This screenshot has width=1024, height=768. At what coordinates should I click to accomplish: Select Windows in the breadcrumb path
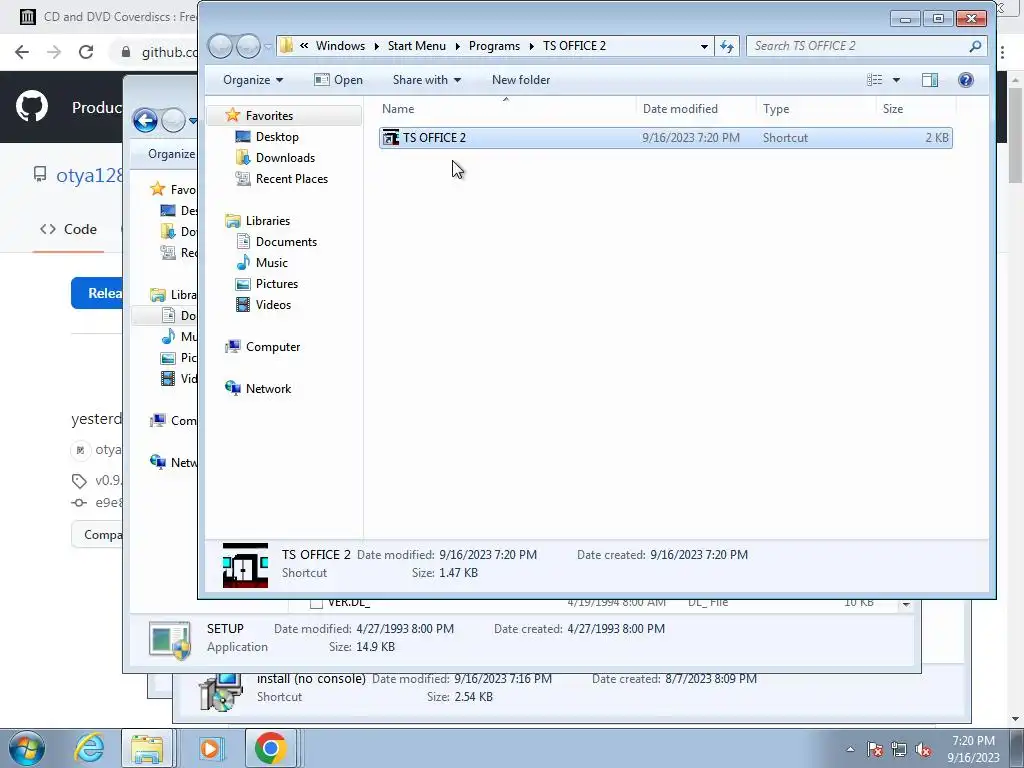pos(340,46)
